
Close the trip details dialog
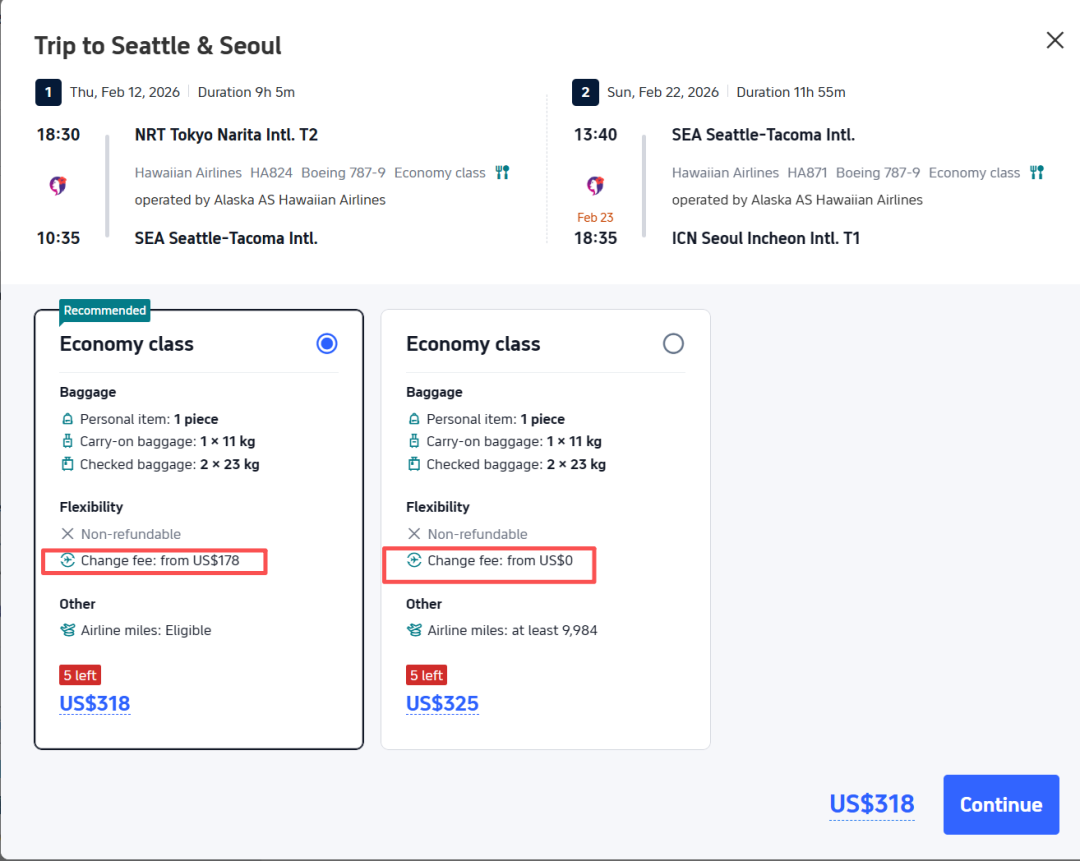(x=1054, y=41)
